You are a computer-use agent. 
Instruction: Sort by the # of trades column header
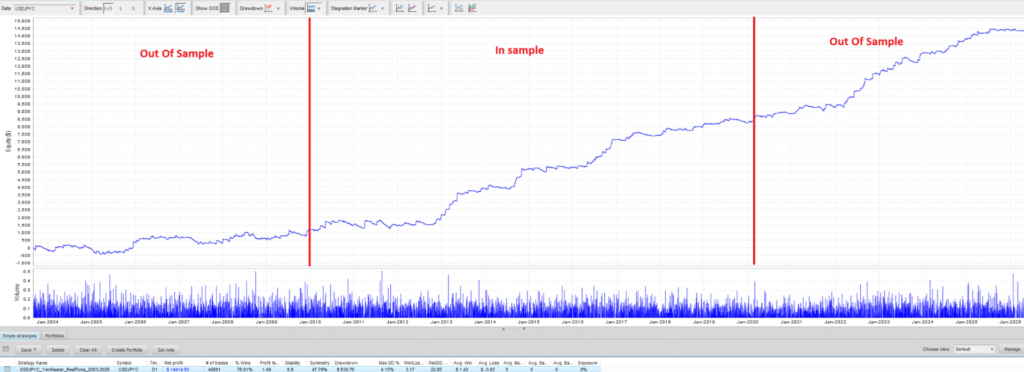pos(217,362)
